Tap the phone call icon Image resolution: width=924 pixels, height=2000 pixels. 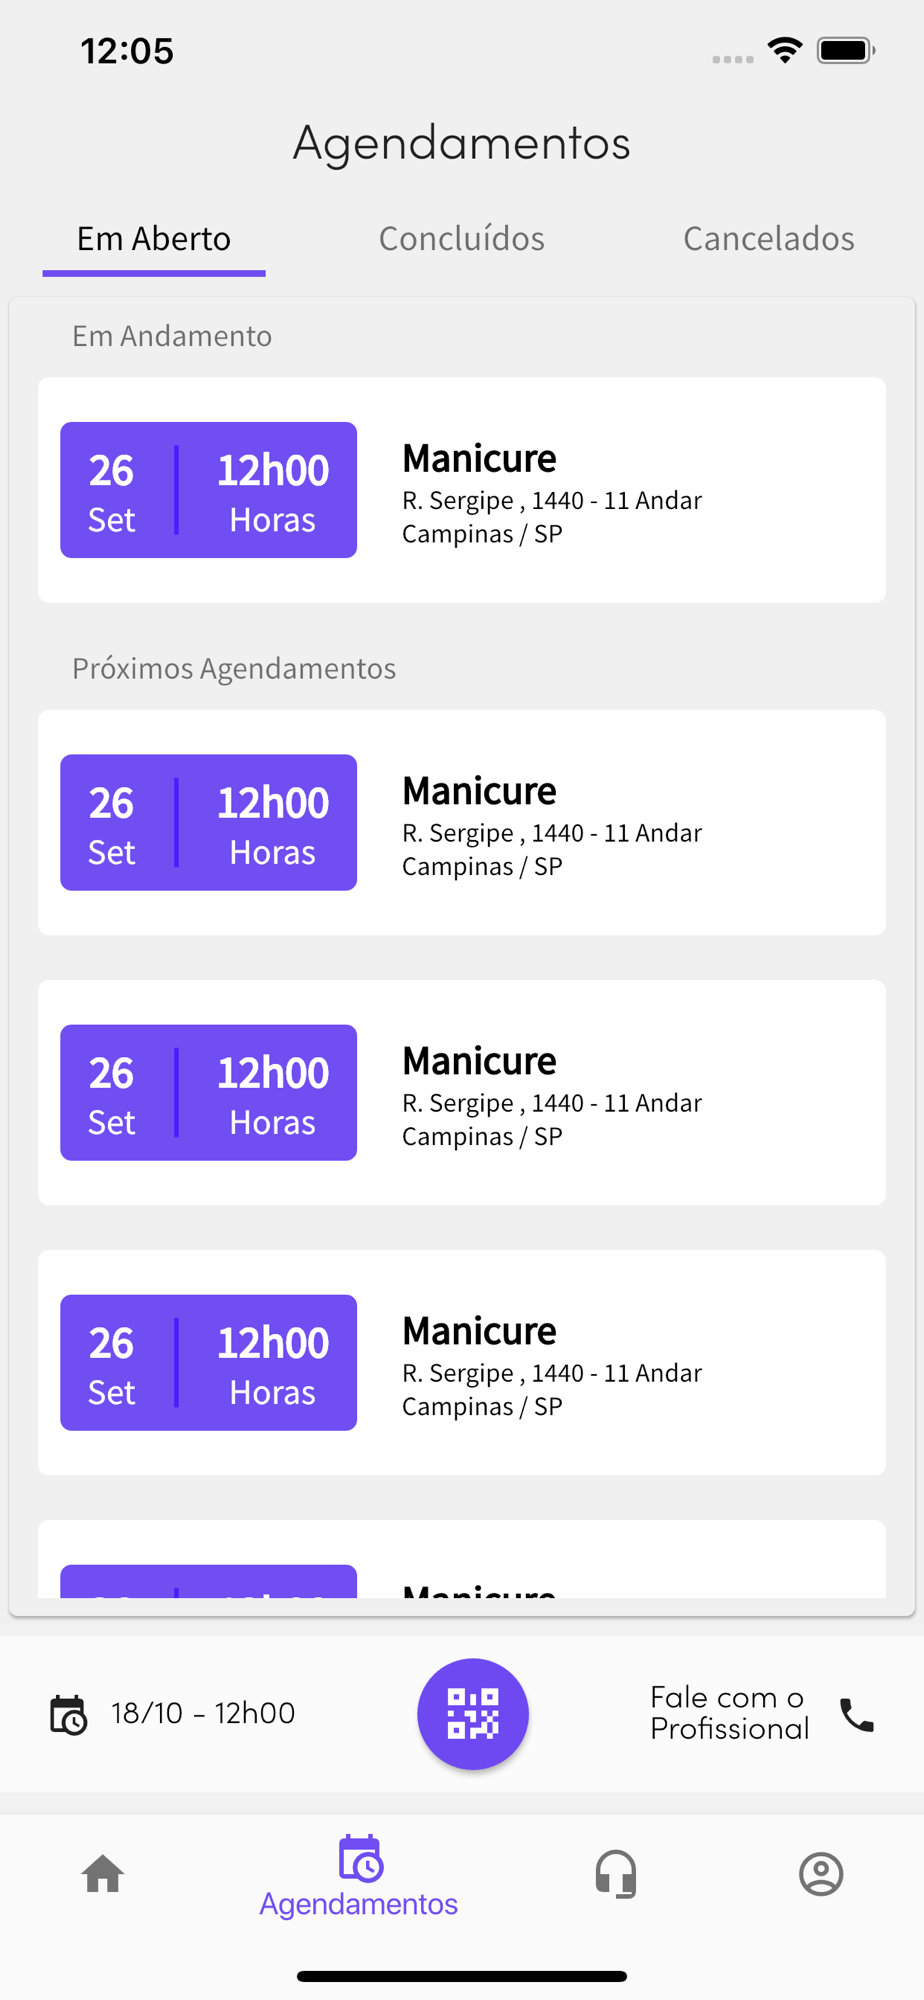(x=857, y=1714)
